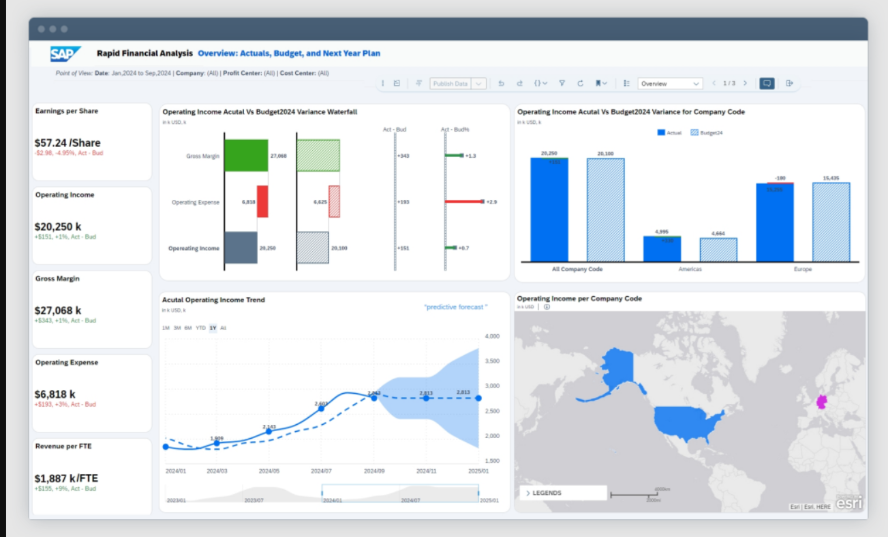
Task: Toggle the comment mode speech bubble icon
Action: click(767, 83)
